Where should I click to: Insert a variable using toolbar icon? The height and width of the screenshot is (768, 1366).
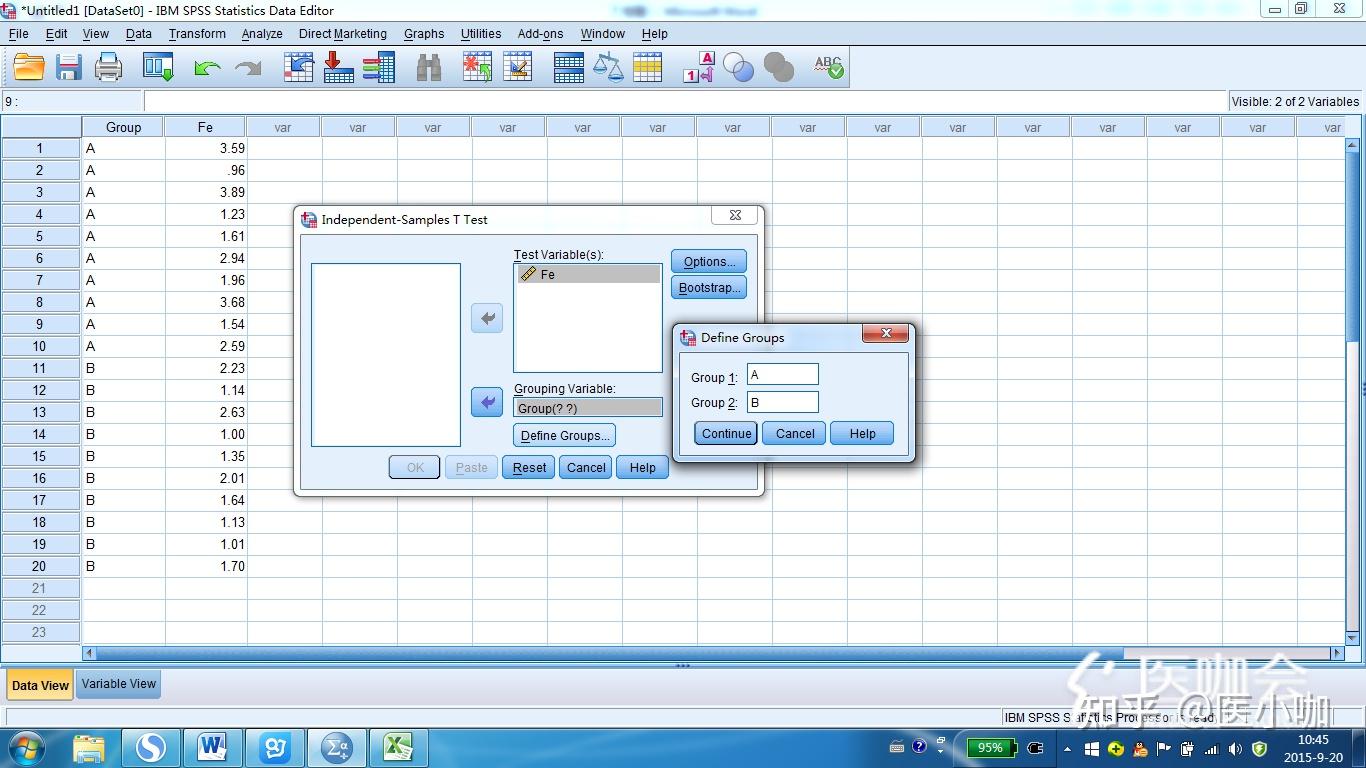tap(518, 67)
